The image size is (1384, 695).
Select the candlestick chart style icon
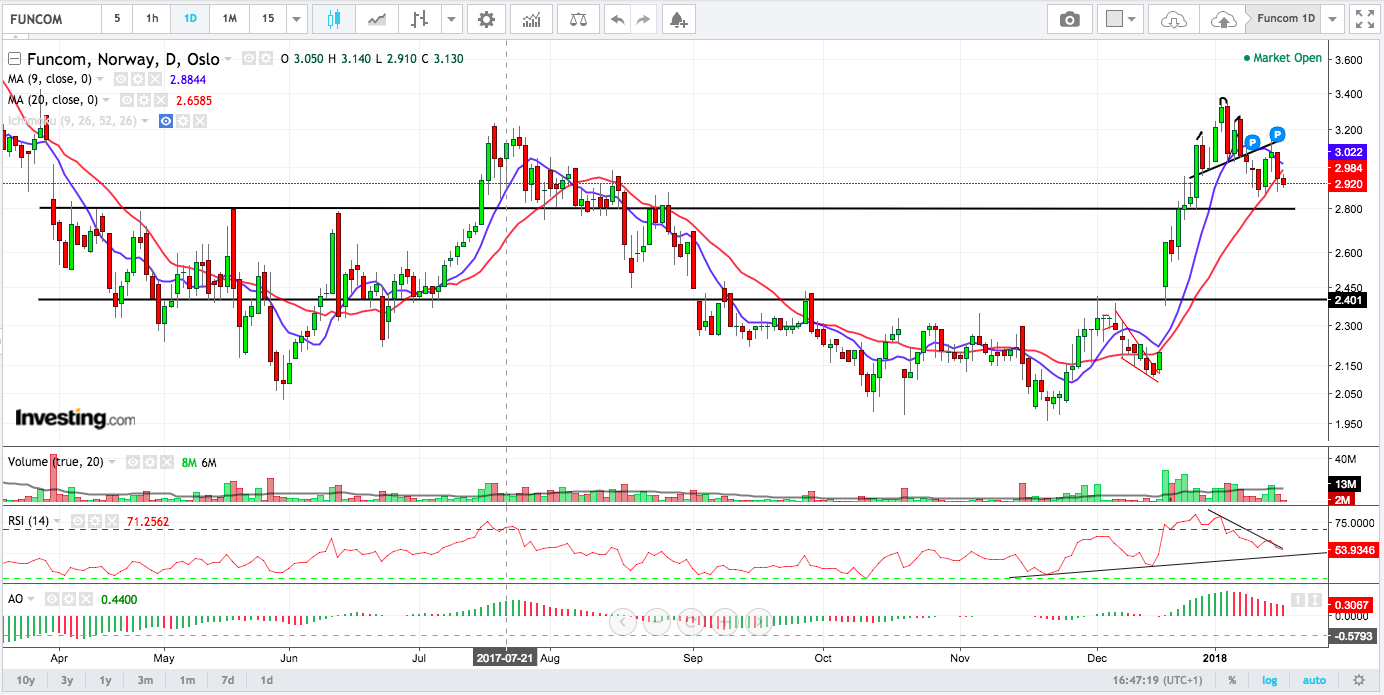tap(333, 19)
